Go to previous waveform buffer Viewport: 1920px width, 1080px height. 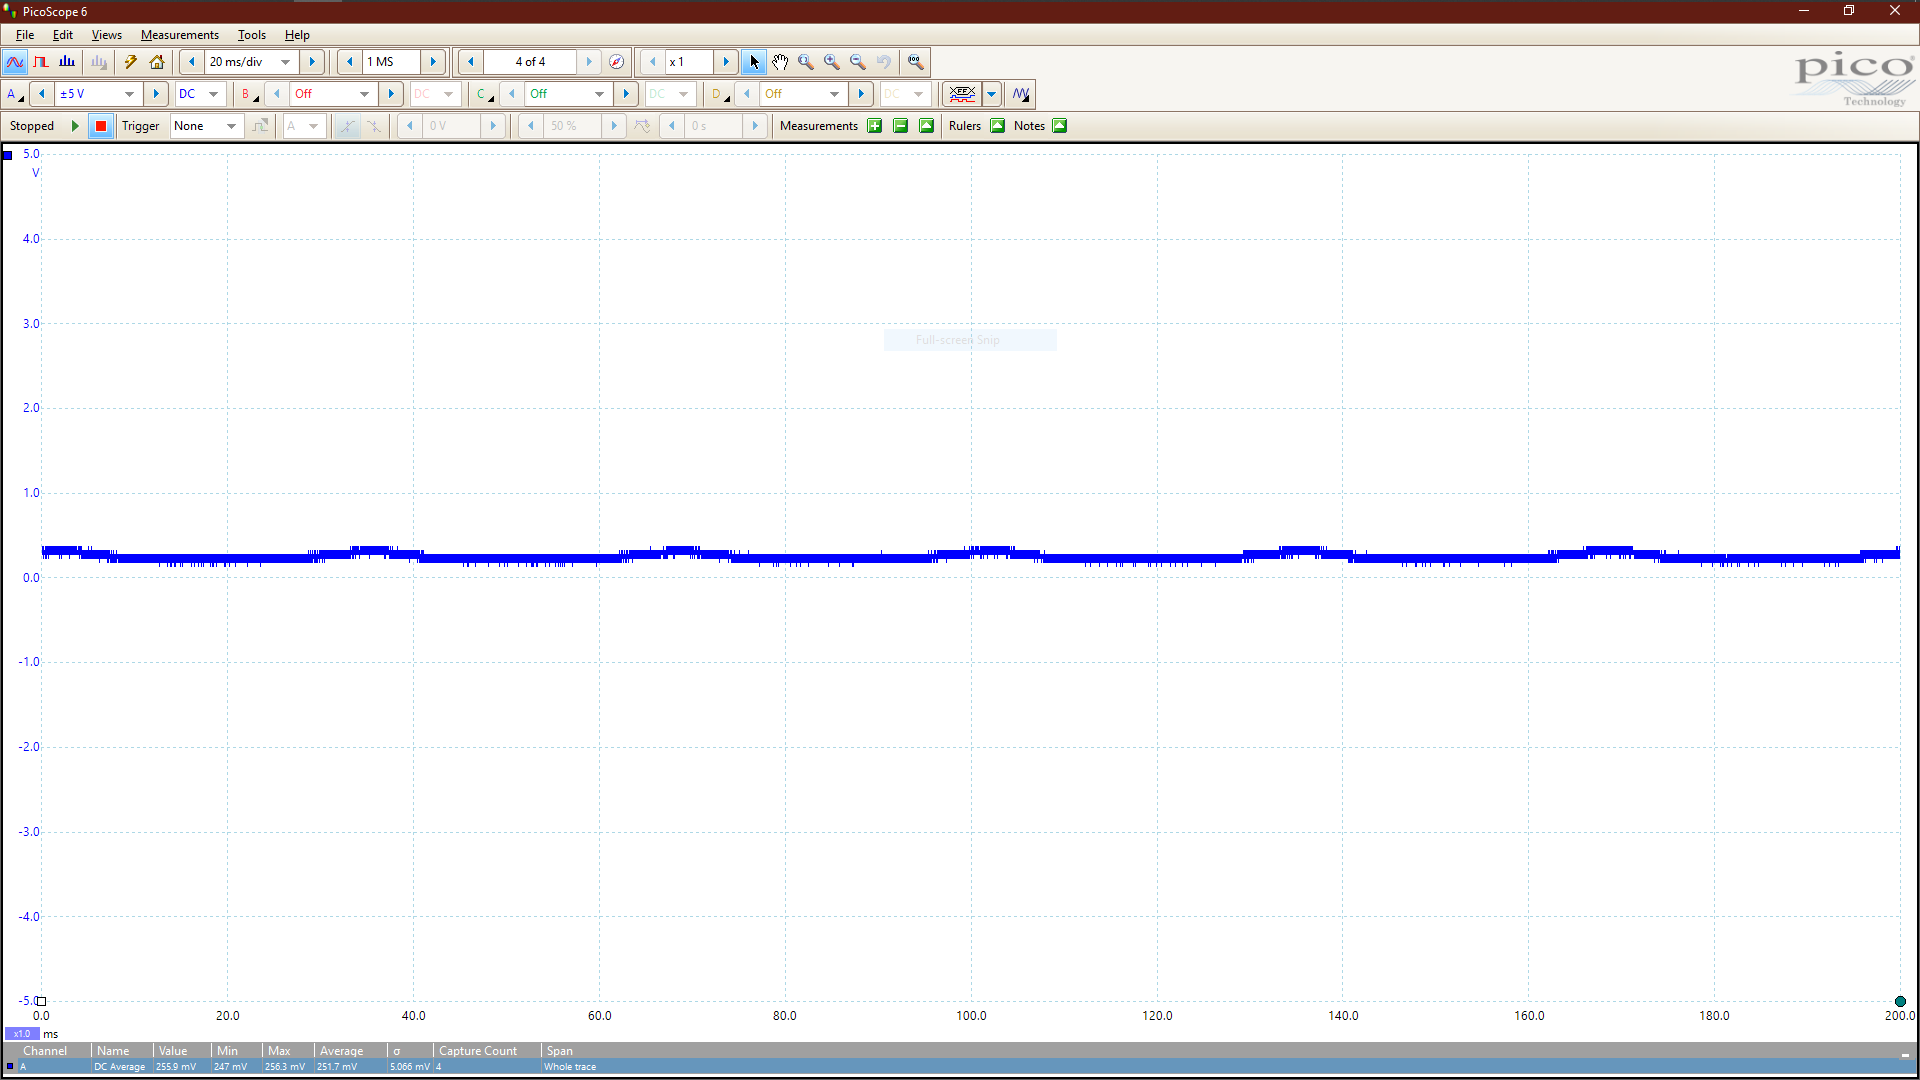[x=471, y=62]
